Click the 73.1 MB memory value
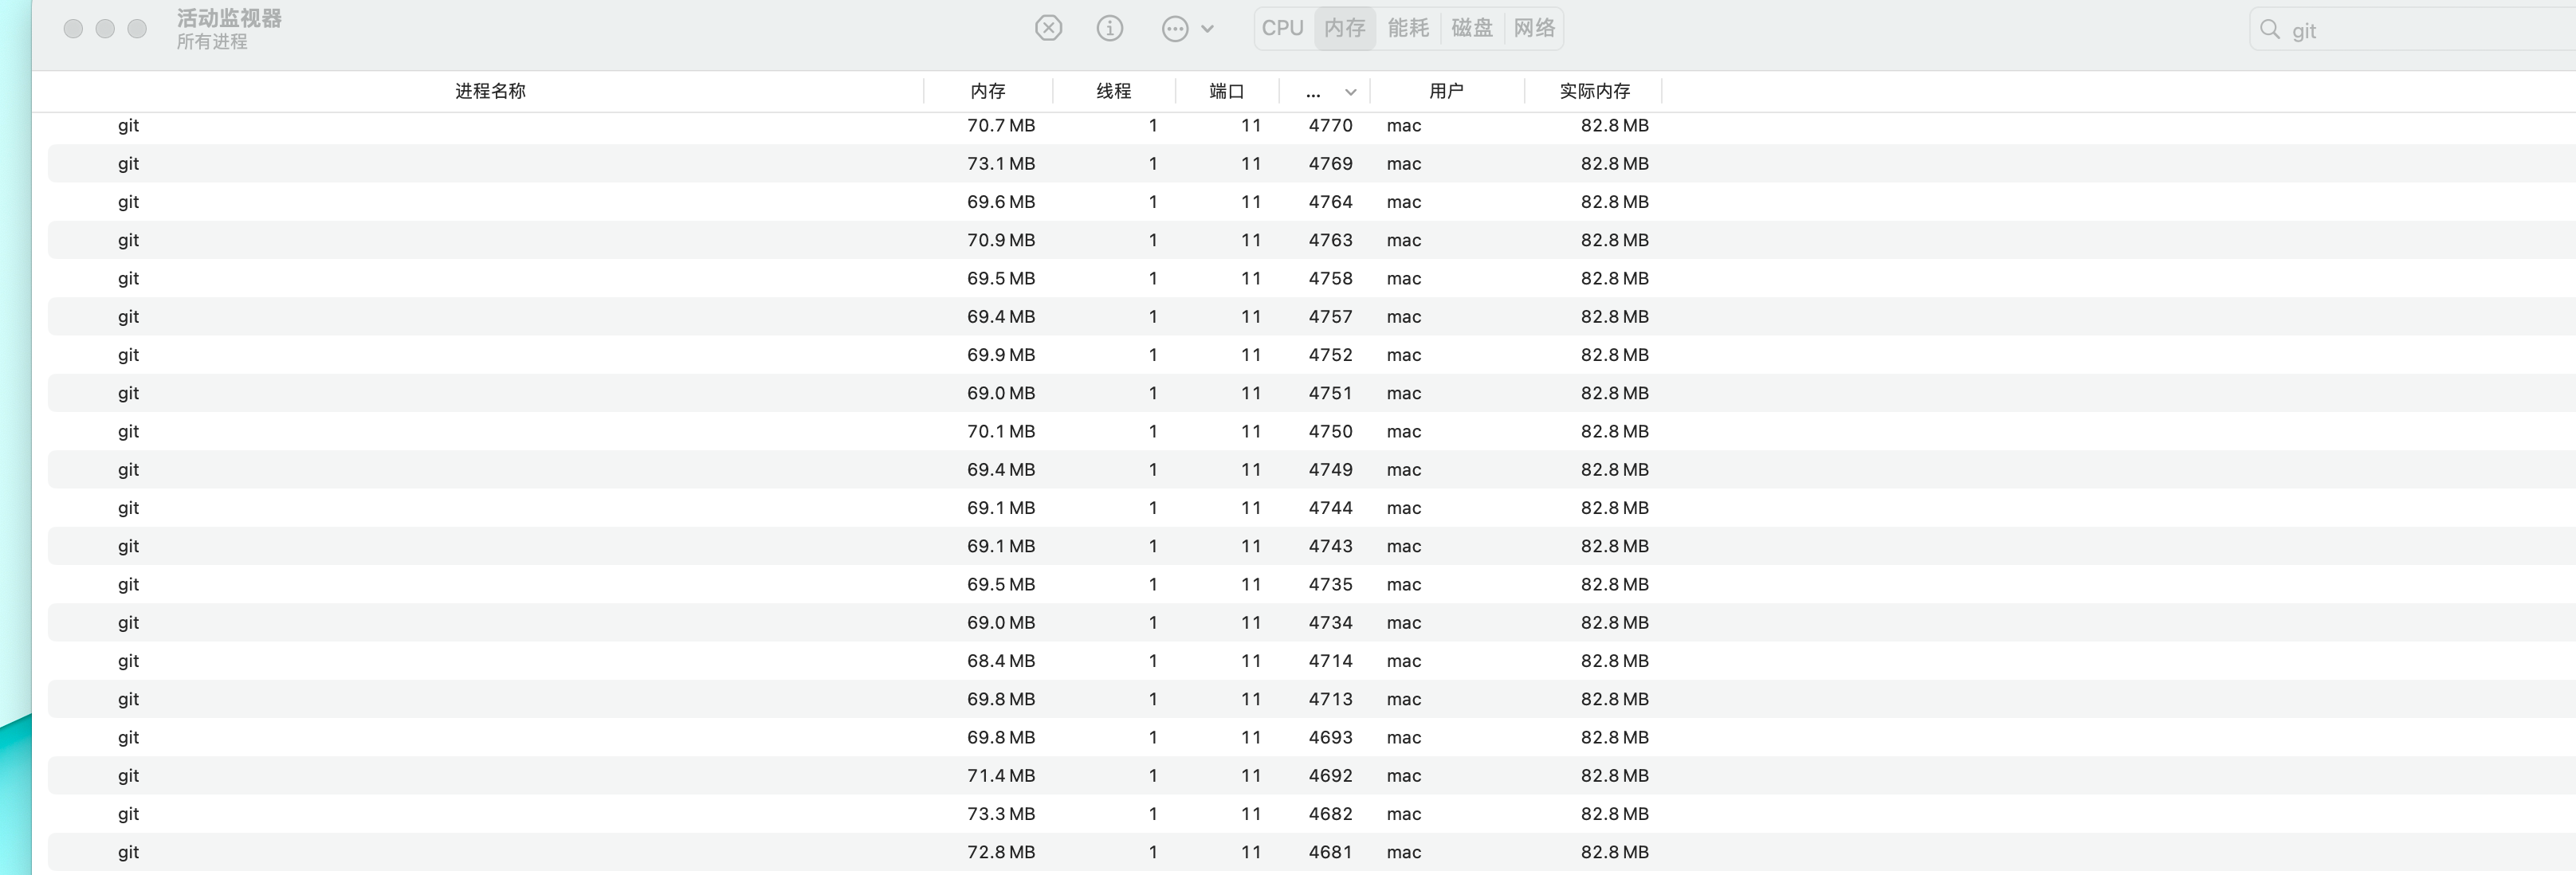 (x=1001, y=163)
